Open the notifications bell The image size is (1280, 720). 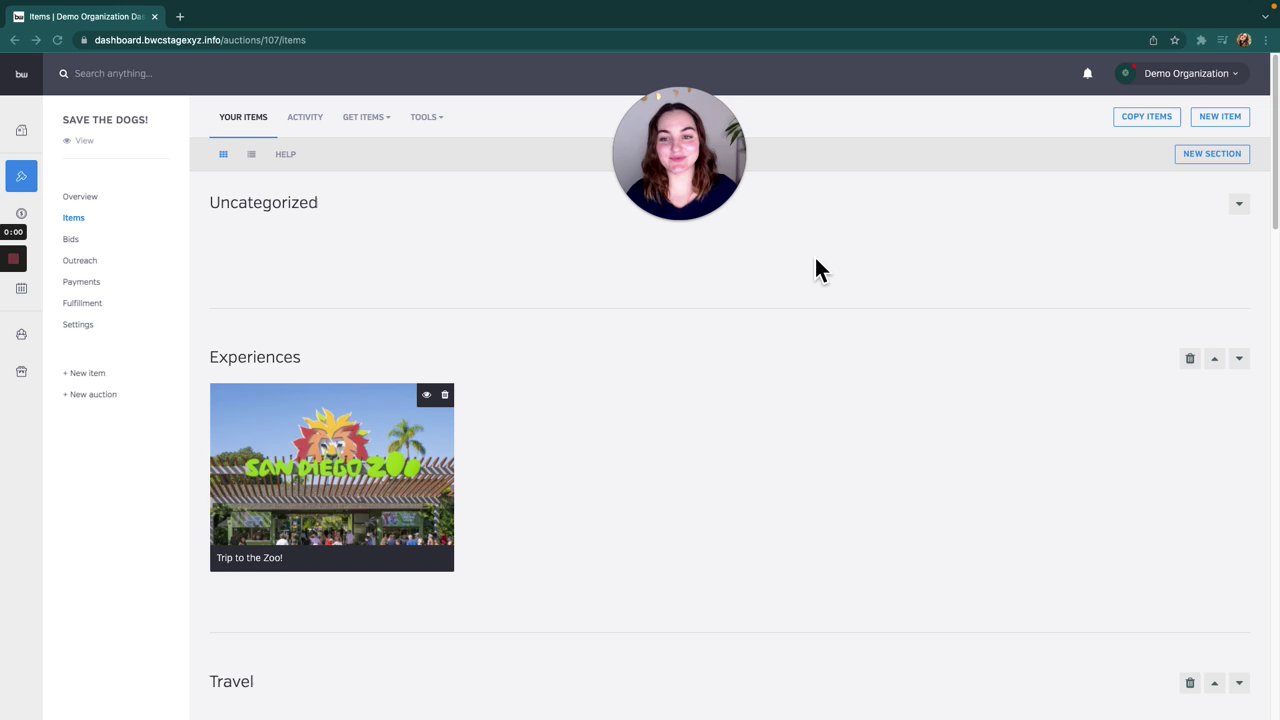(x=1087, y=73)
